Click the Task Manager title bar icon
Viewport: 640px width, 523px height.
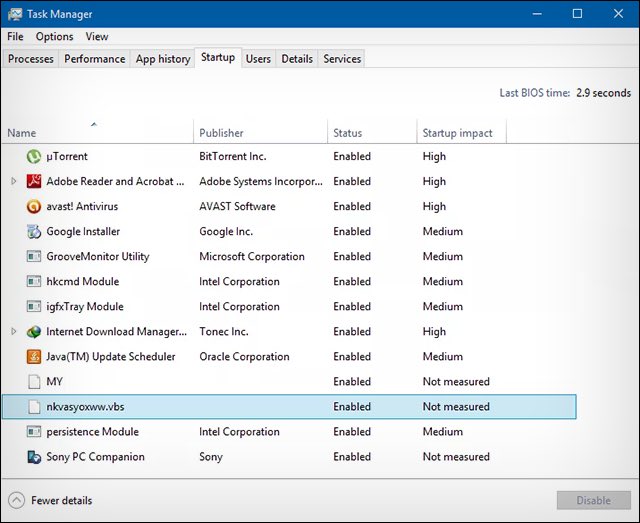pos(15,14)
